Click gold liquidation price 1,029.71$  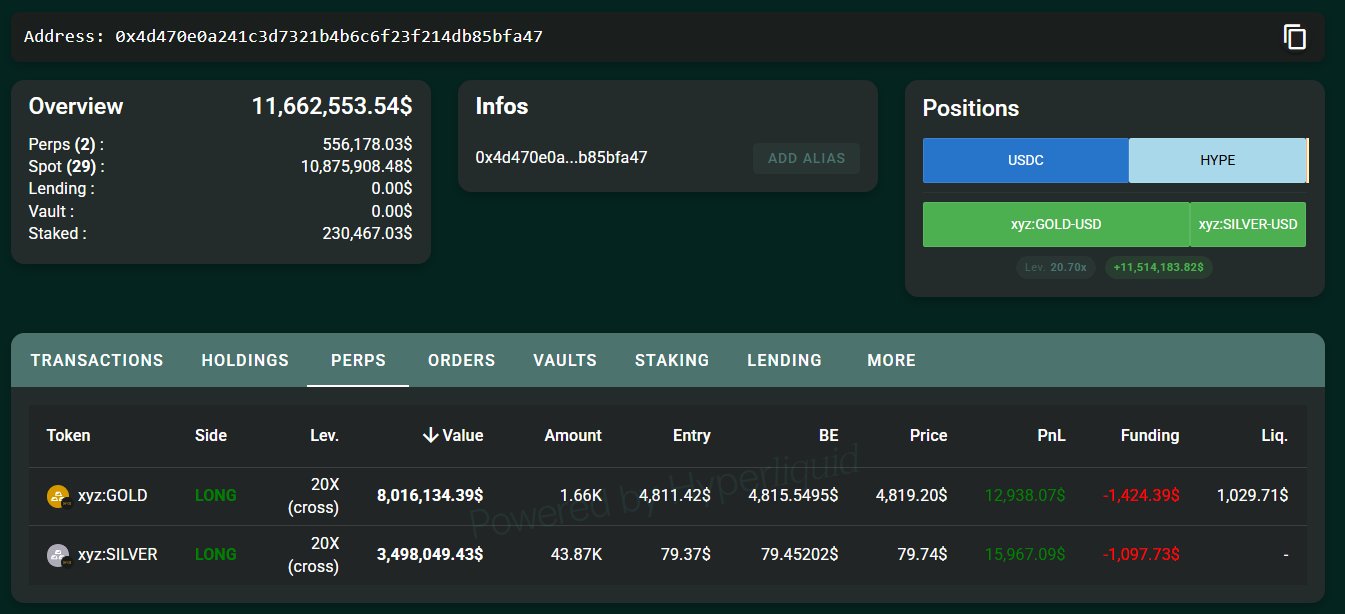point(1253,496)
